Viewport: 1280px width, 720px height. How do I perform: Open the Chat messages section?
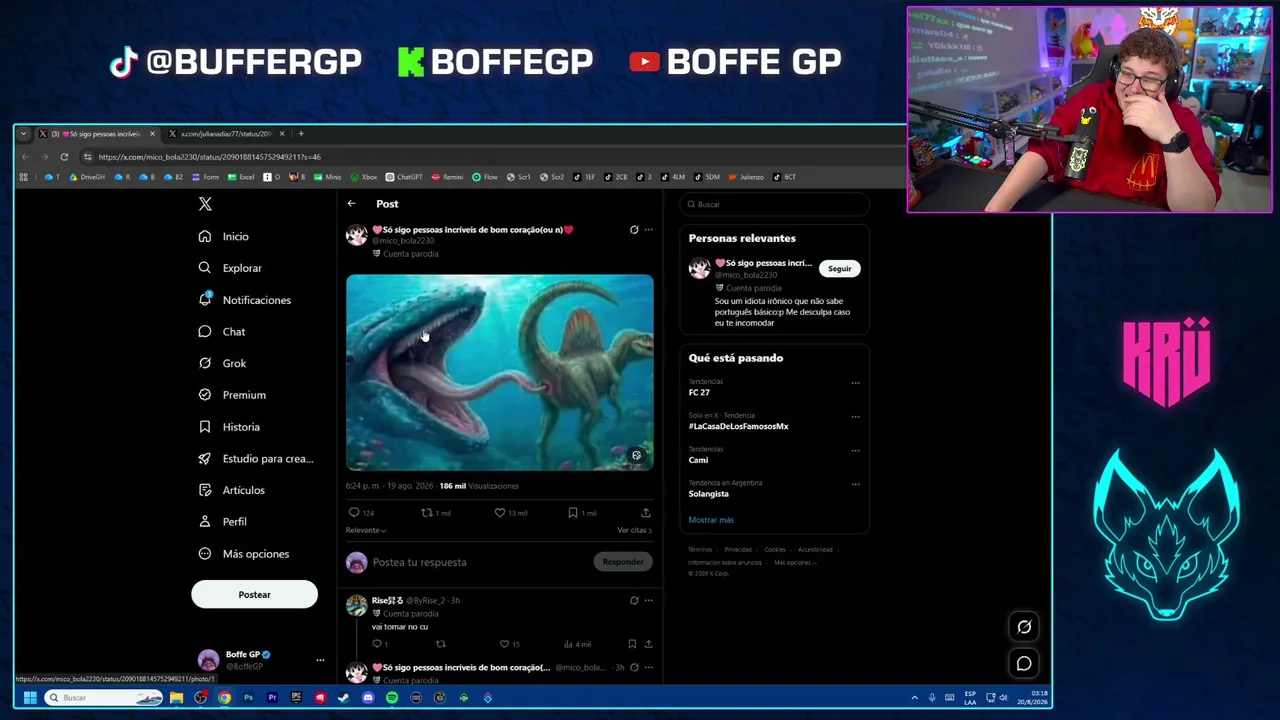[x=221, y=332]
